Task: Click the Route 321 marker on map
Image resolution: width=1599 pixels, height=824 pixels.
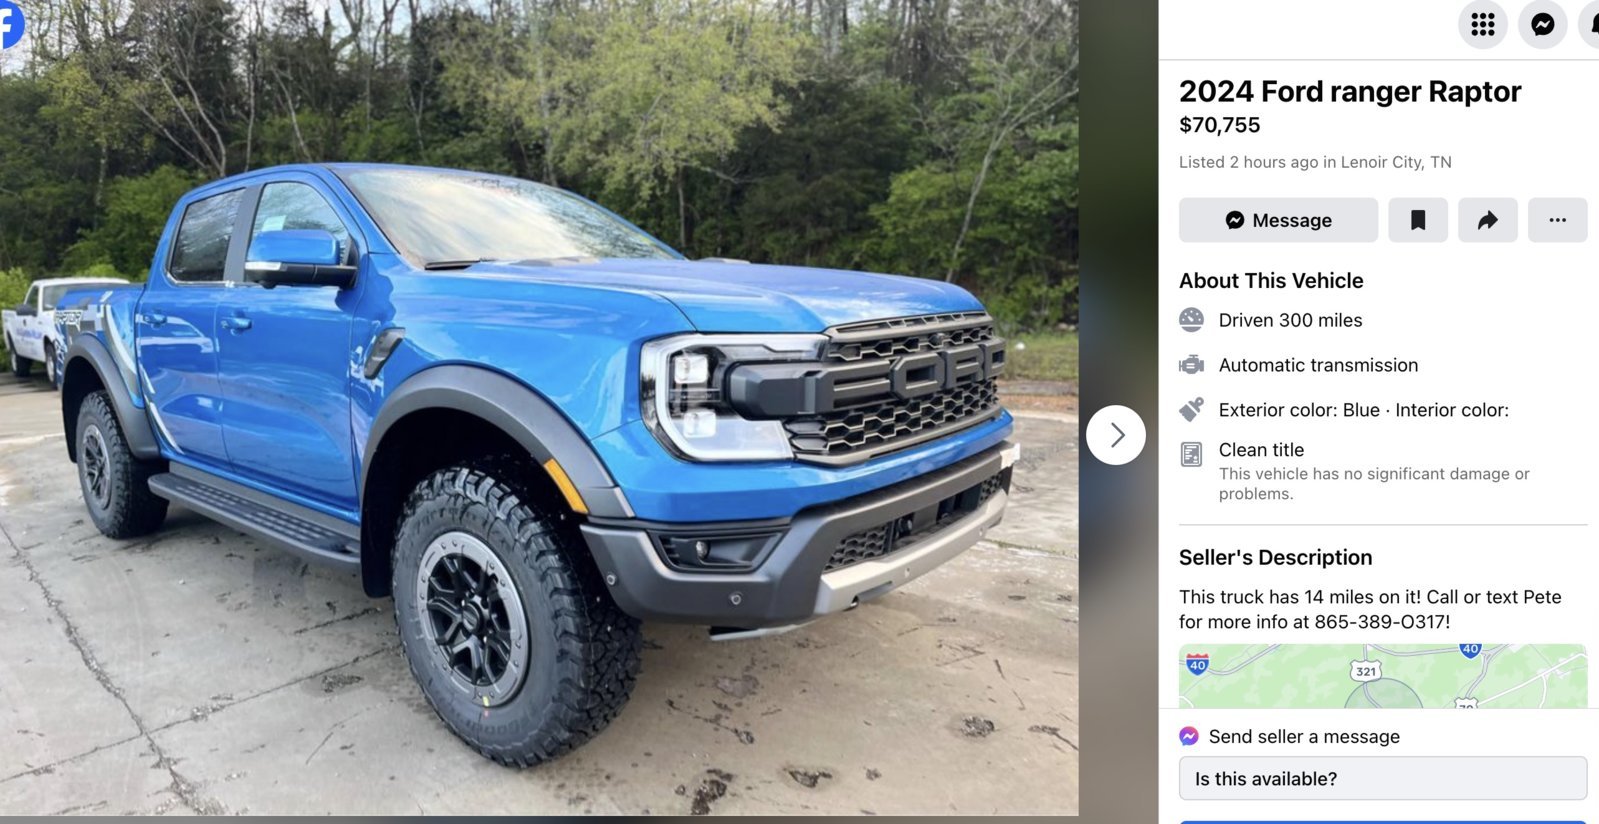Action: point(1365,671)
